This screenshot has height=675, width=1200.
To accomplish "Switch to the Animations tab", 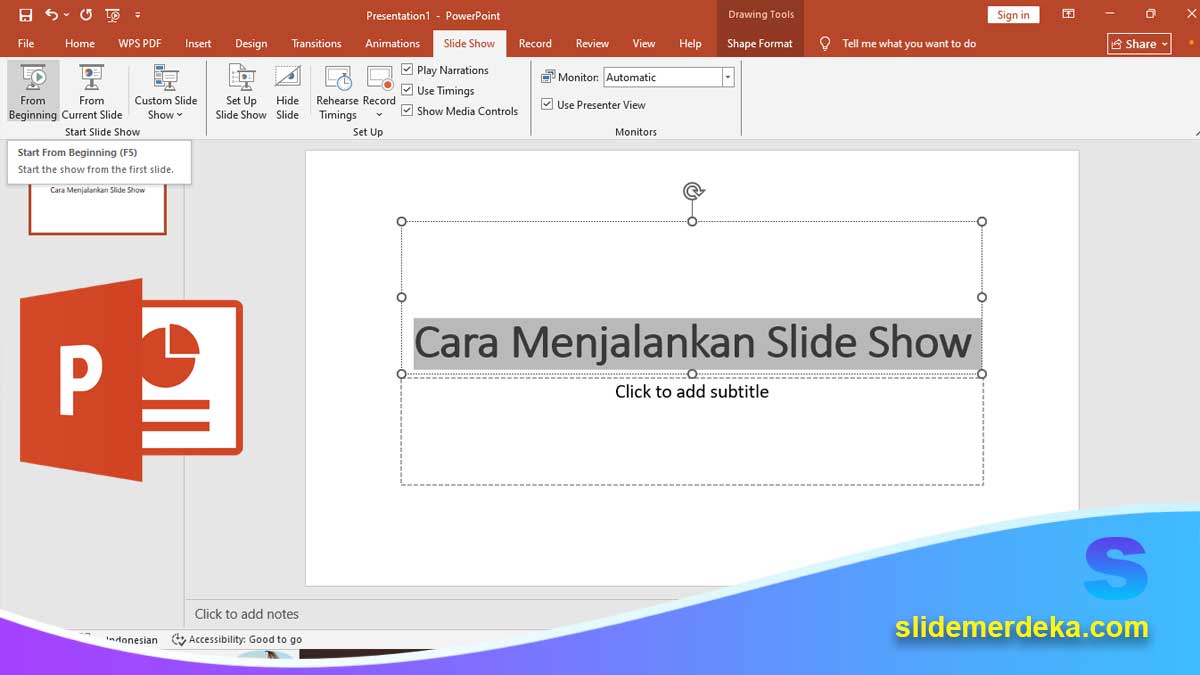I will (392, 43).
